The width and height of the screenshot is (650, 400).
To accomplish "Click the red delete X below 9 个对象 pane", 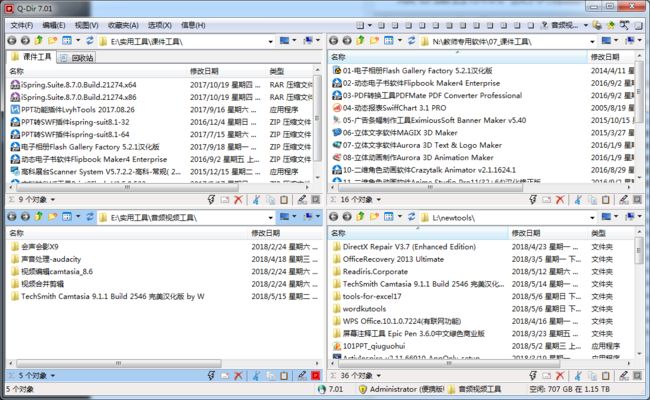I will tap(238, 200).
